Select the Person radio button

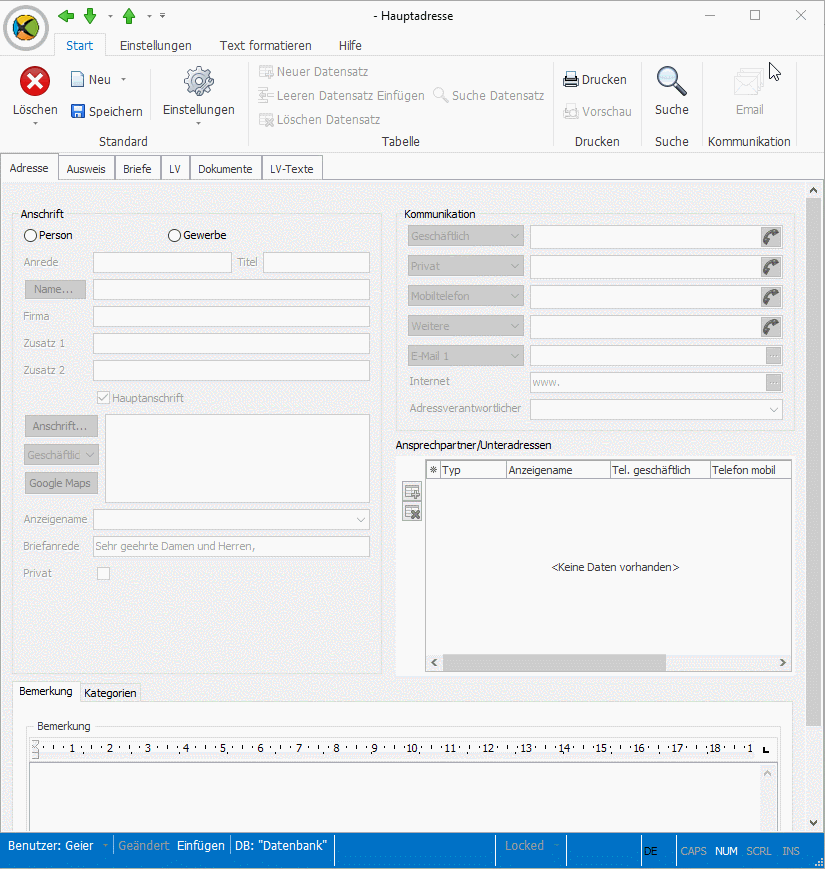coord(30,236)
